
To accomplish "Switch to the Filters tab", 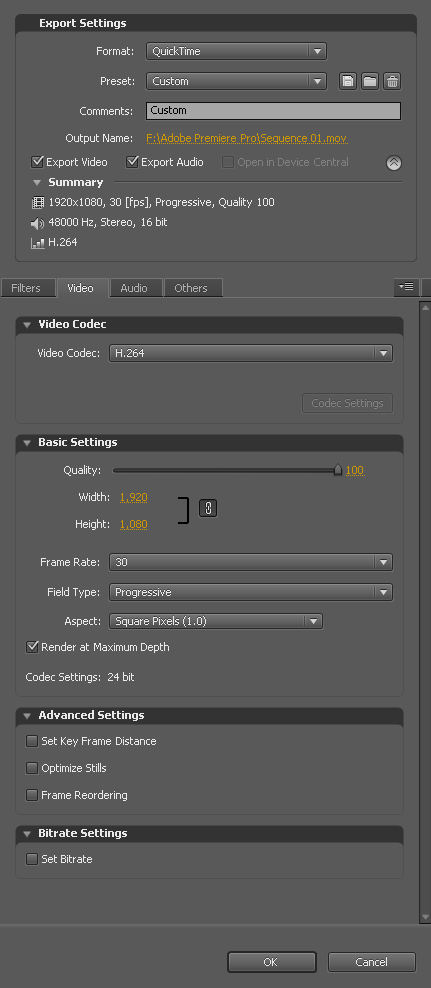I will coord(26,288).
